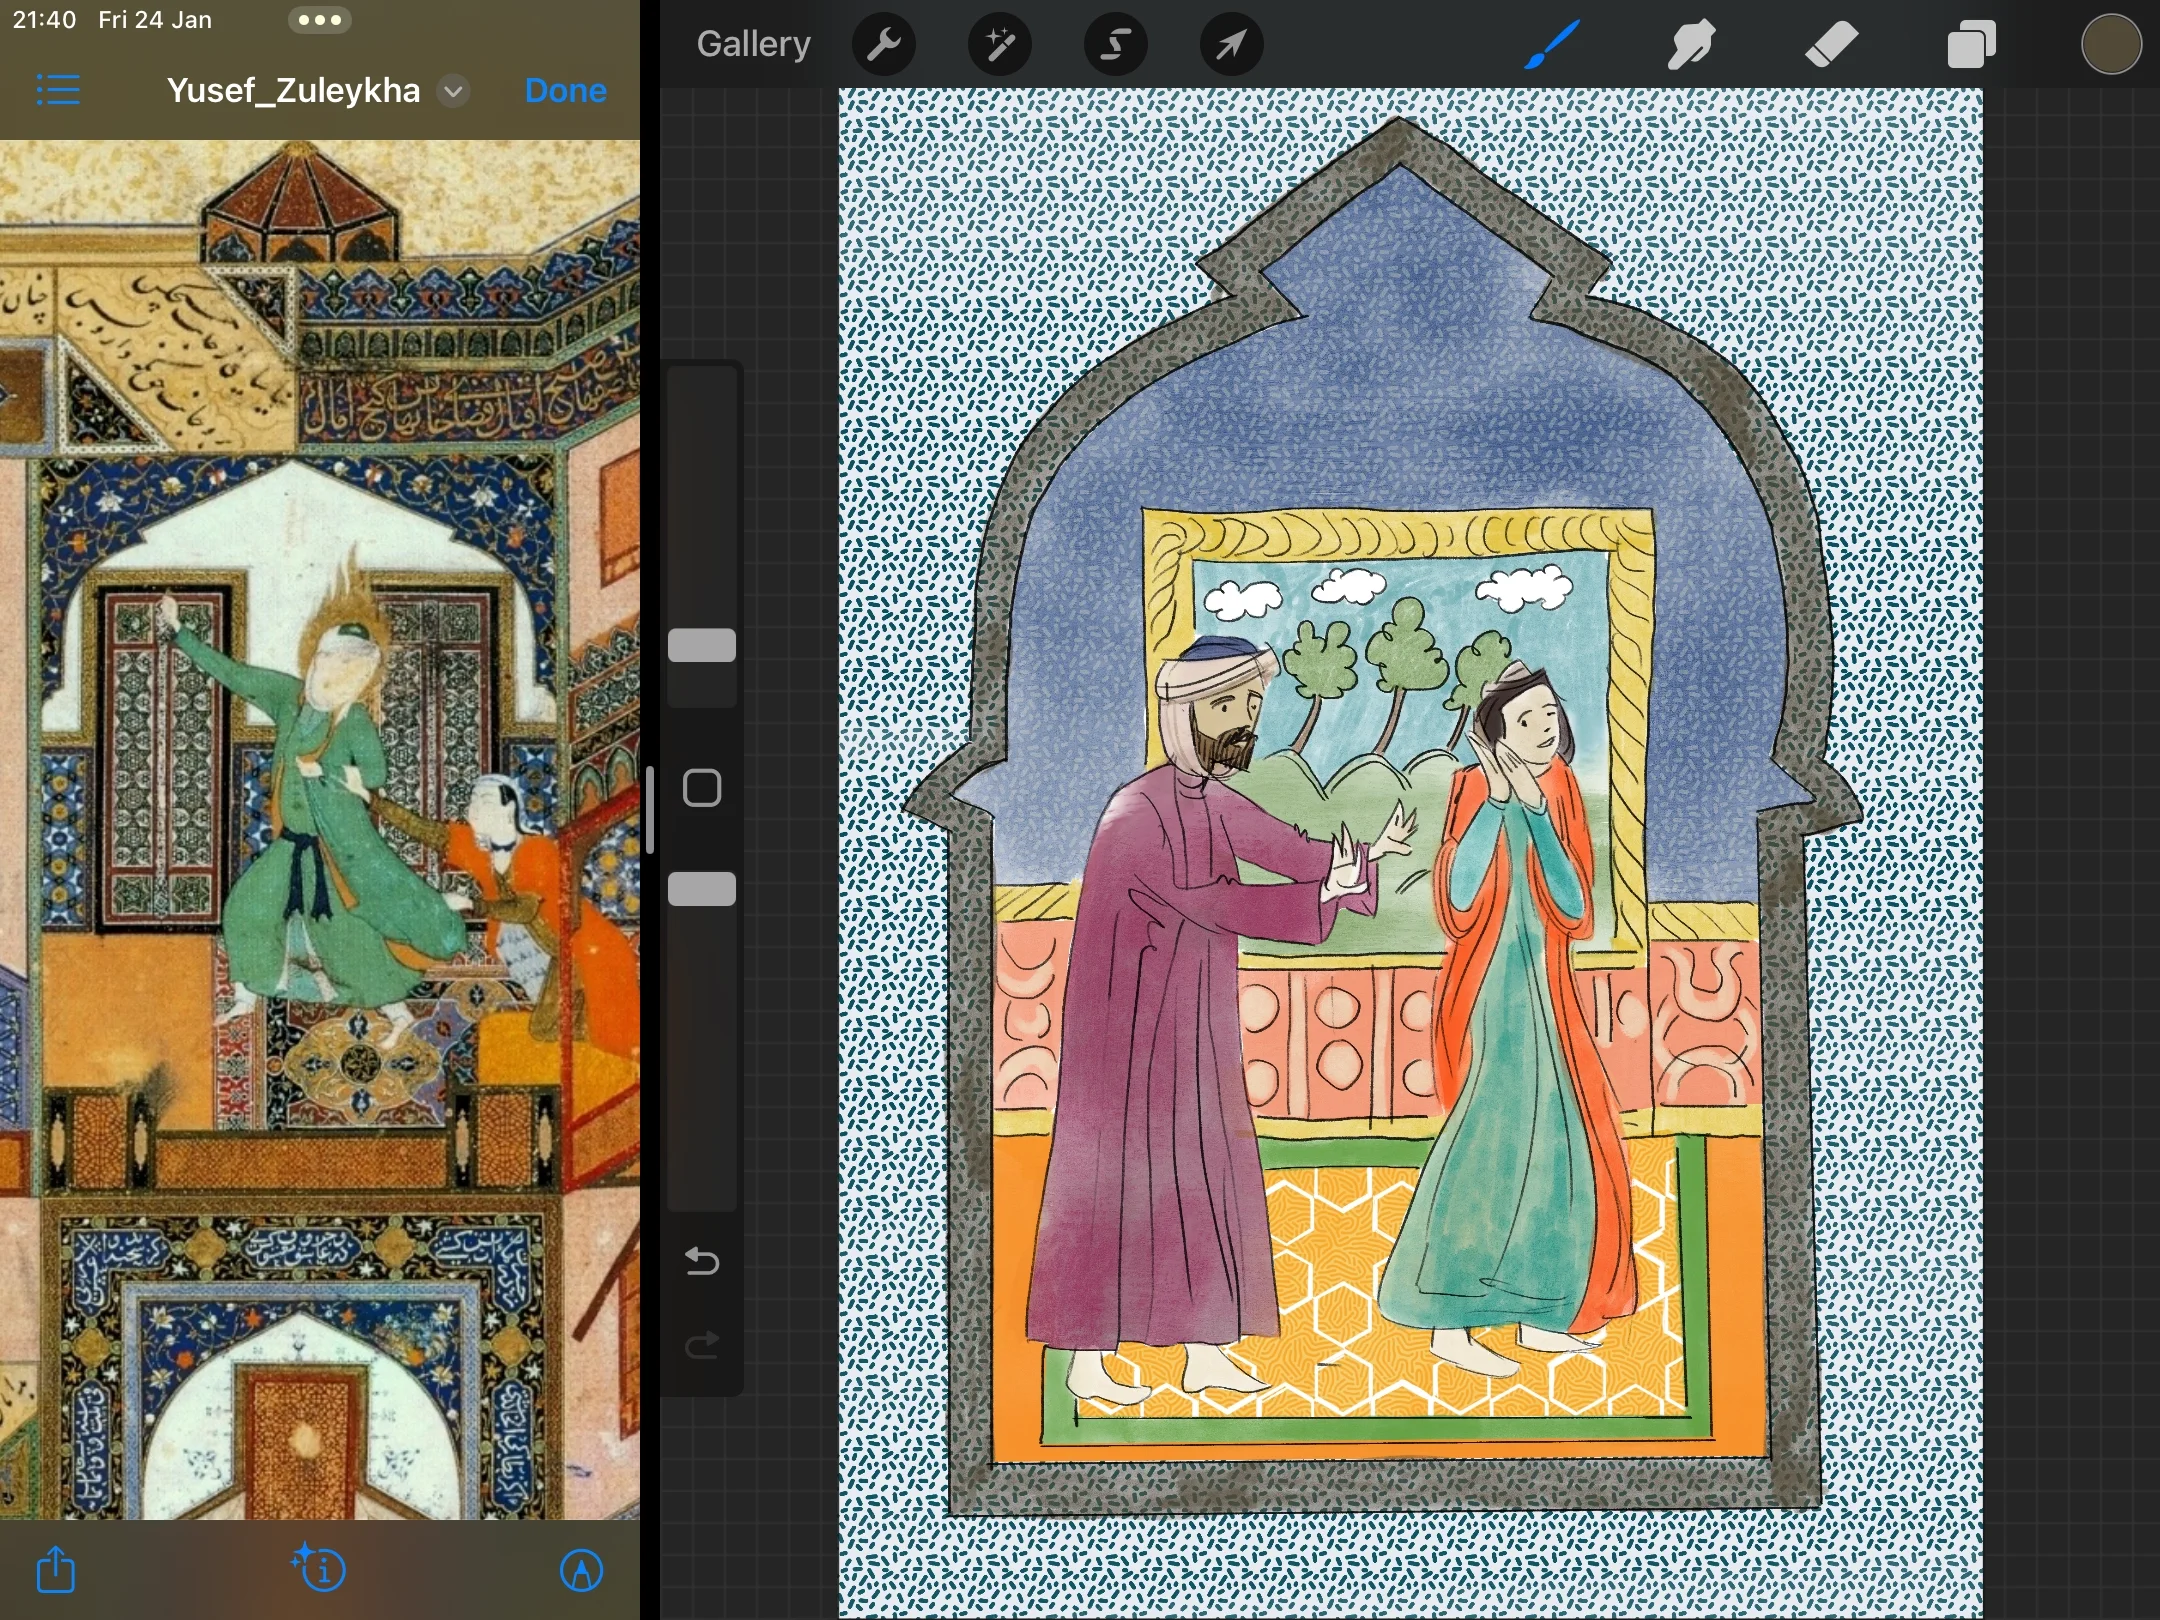Tap Done in the photo viewer
This screenshot has width=2160, height=1620.
point(565,91)
